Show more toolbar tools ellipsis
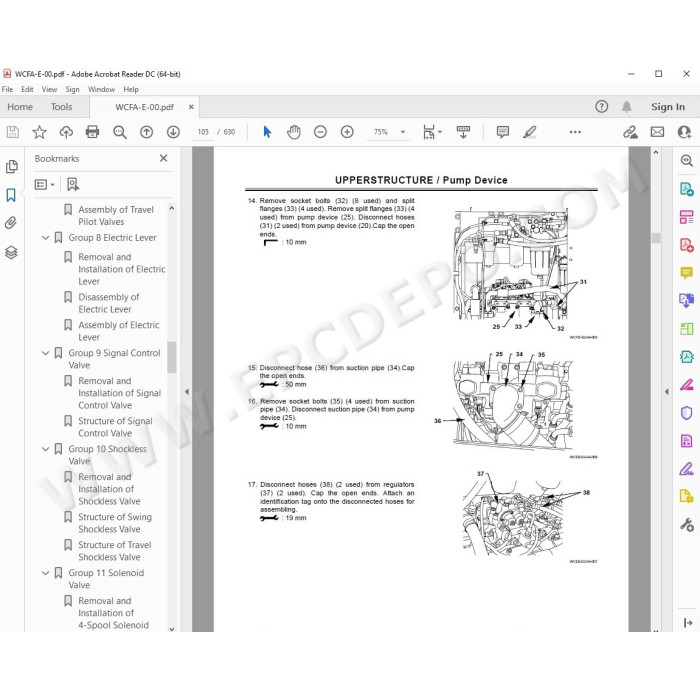The width and height of the screenshot is (700, 700). coord(575,132)
